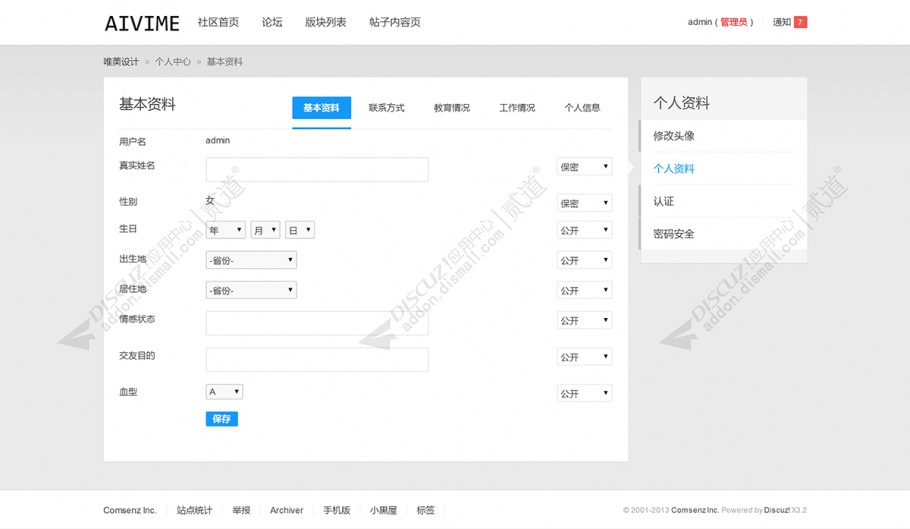Screen dimensions: 910x529
Task: Open 社区首页 in the top navigation
Action: [218, 22]
